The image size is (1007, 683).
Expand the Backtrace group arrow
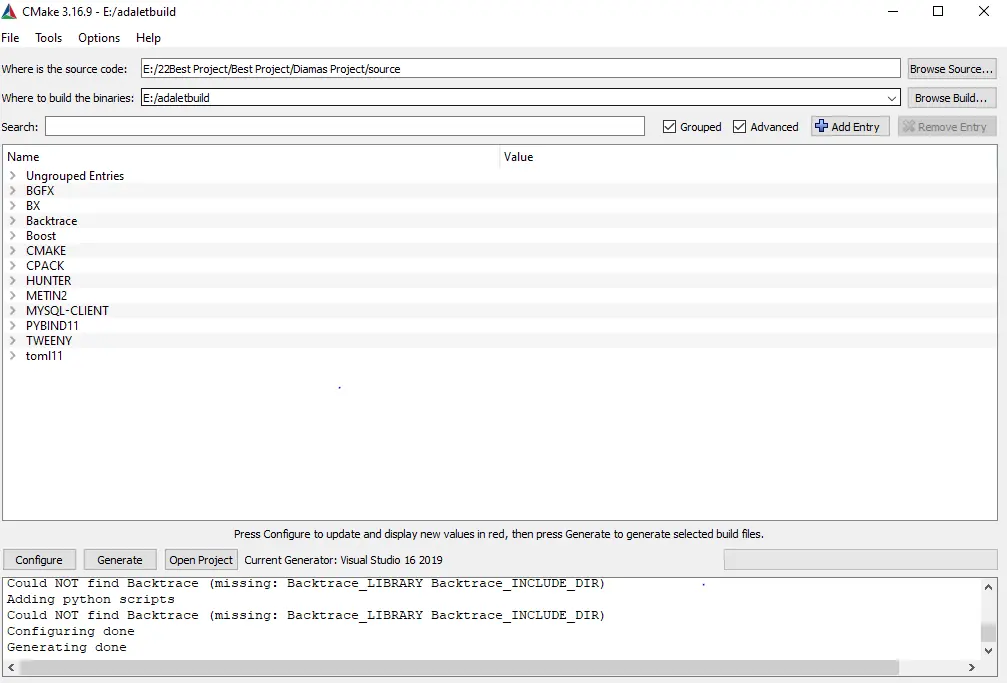click(13, 220)
